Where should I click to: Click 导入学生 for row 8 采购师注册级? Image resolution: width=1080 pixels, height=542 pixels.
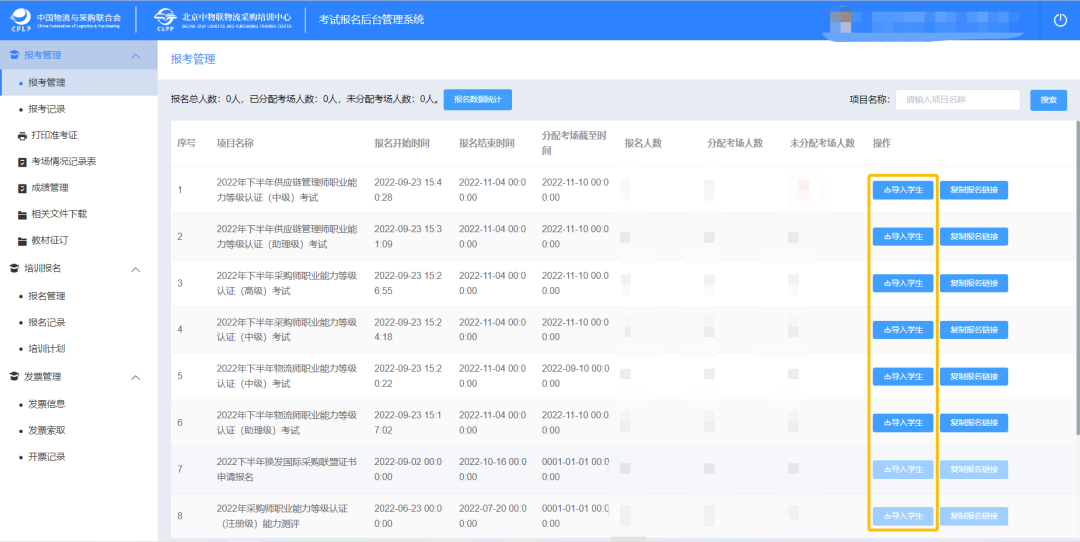coord(903,516)
